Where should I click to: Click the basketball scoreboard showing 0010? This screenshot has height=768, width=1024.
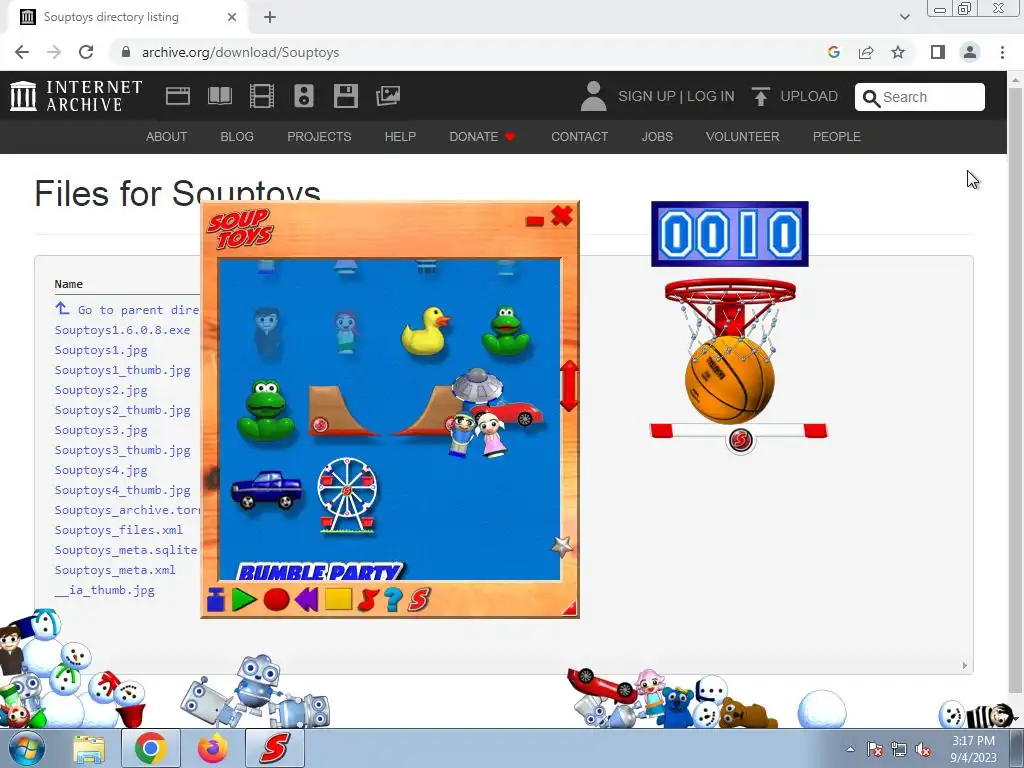tap(729, 234)
